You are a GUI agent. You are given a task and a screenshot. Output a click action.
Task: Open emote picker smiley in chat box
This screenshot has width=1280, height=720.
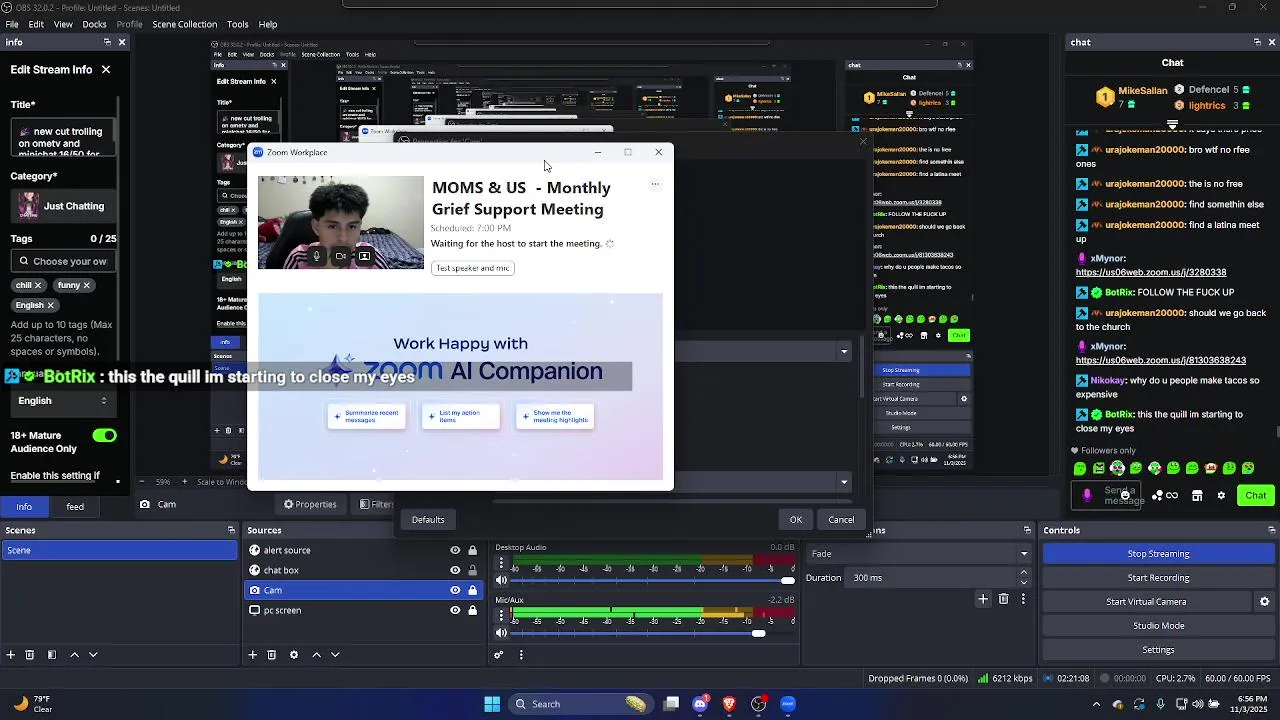(x=1125, y=495)
